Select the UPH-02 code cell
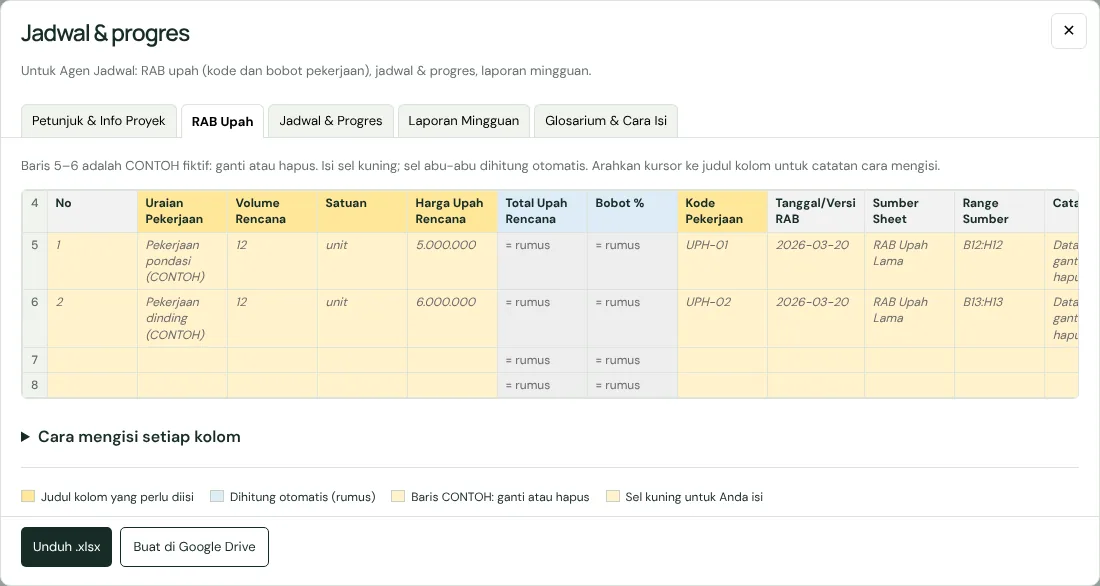Screen dimensions: 1100x586 click(723, 319)
